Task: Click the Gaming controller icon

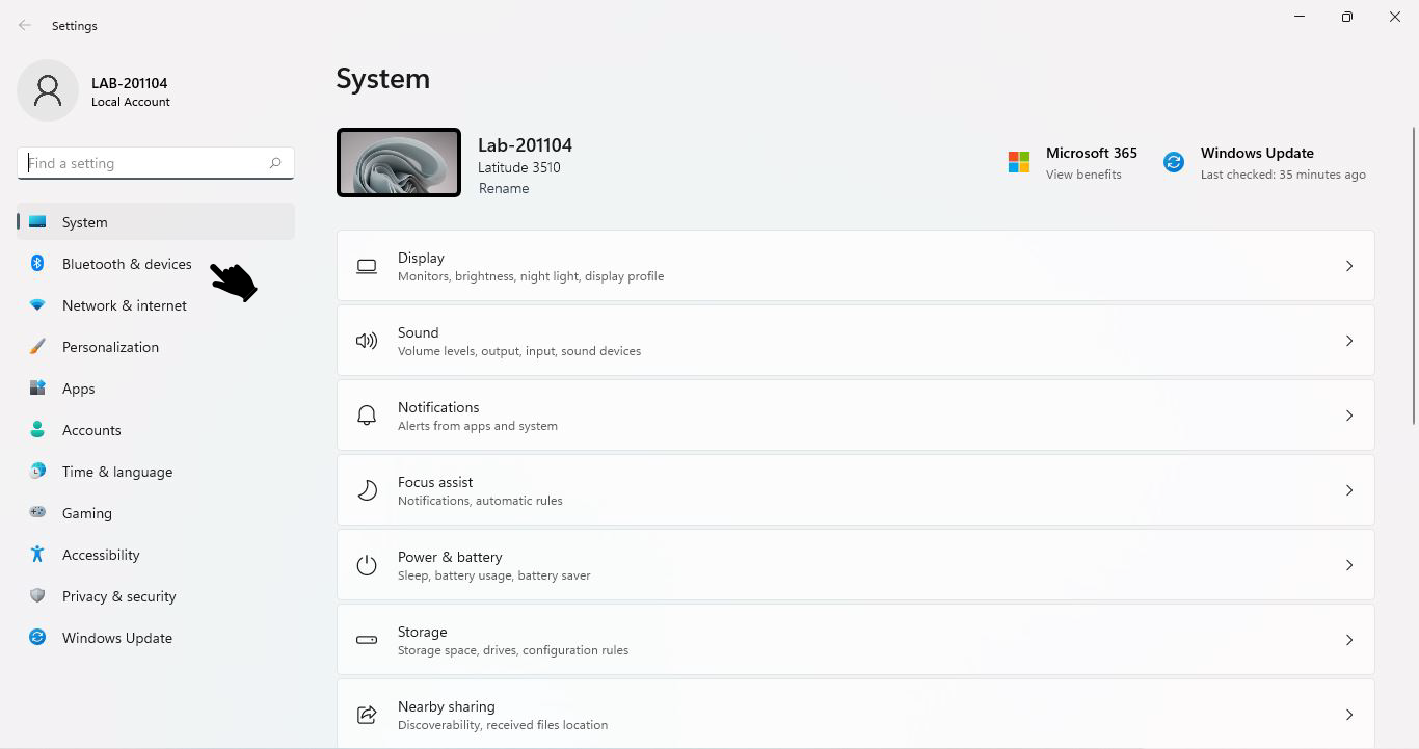Action: point(38,512)
